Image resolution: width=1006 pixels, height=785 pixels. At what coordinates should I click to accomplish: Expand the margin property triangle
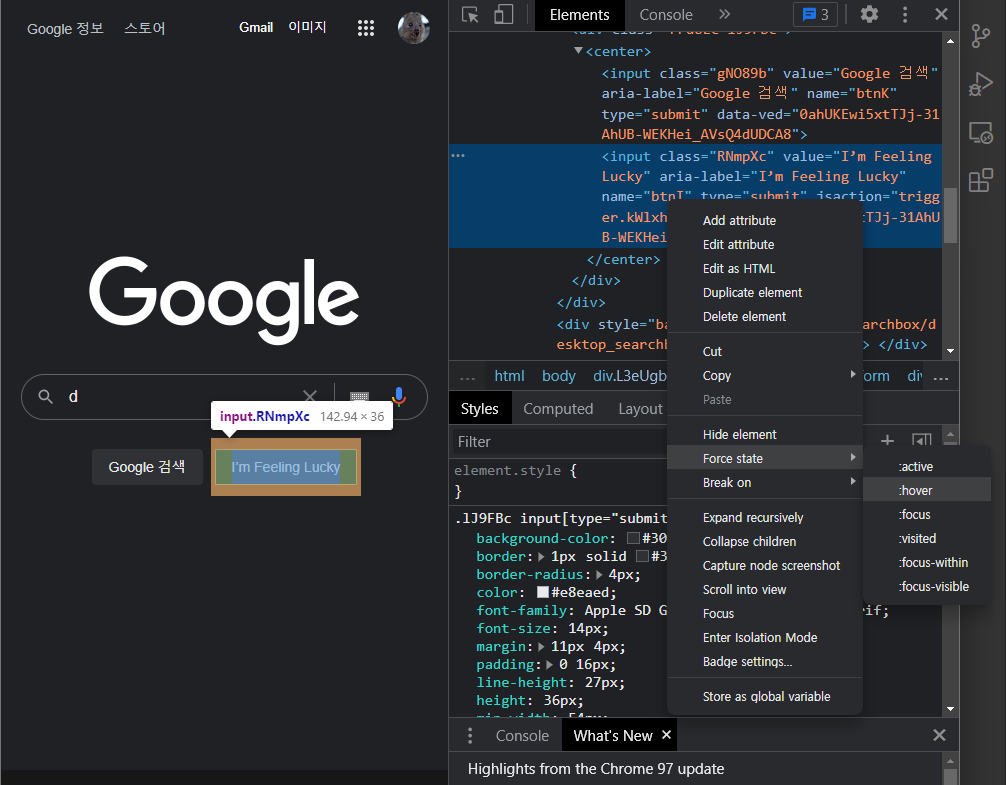[541, 646]
